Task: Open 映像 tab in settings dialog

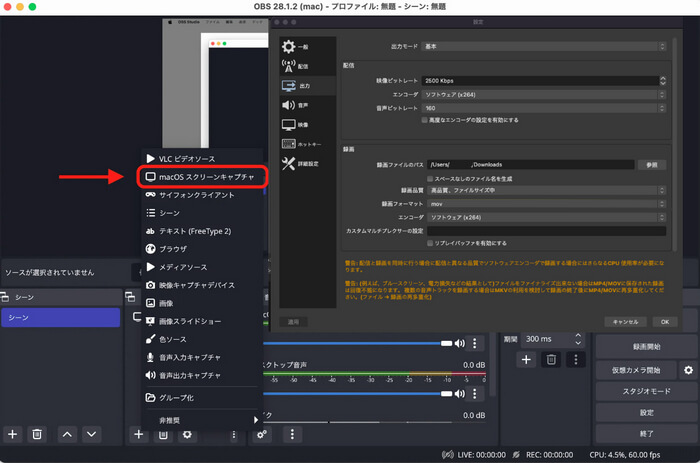Action: [308, 125]
